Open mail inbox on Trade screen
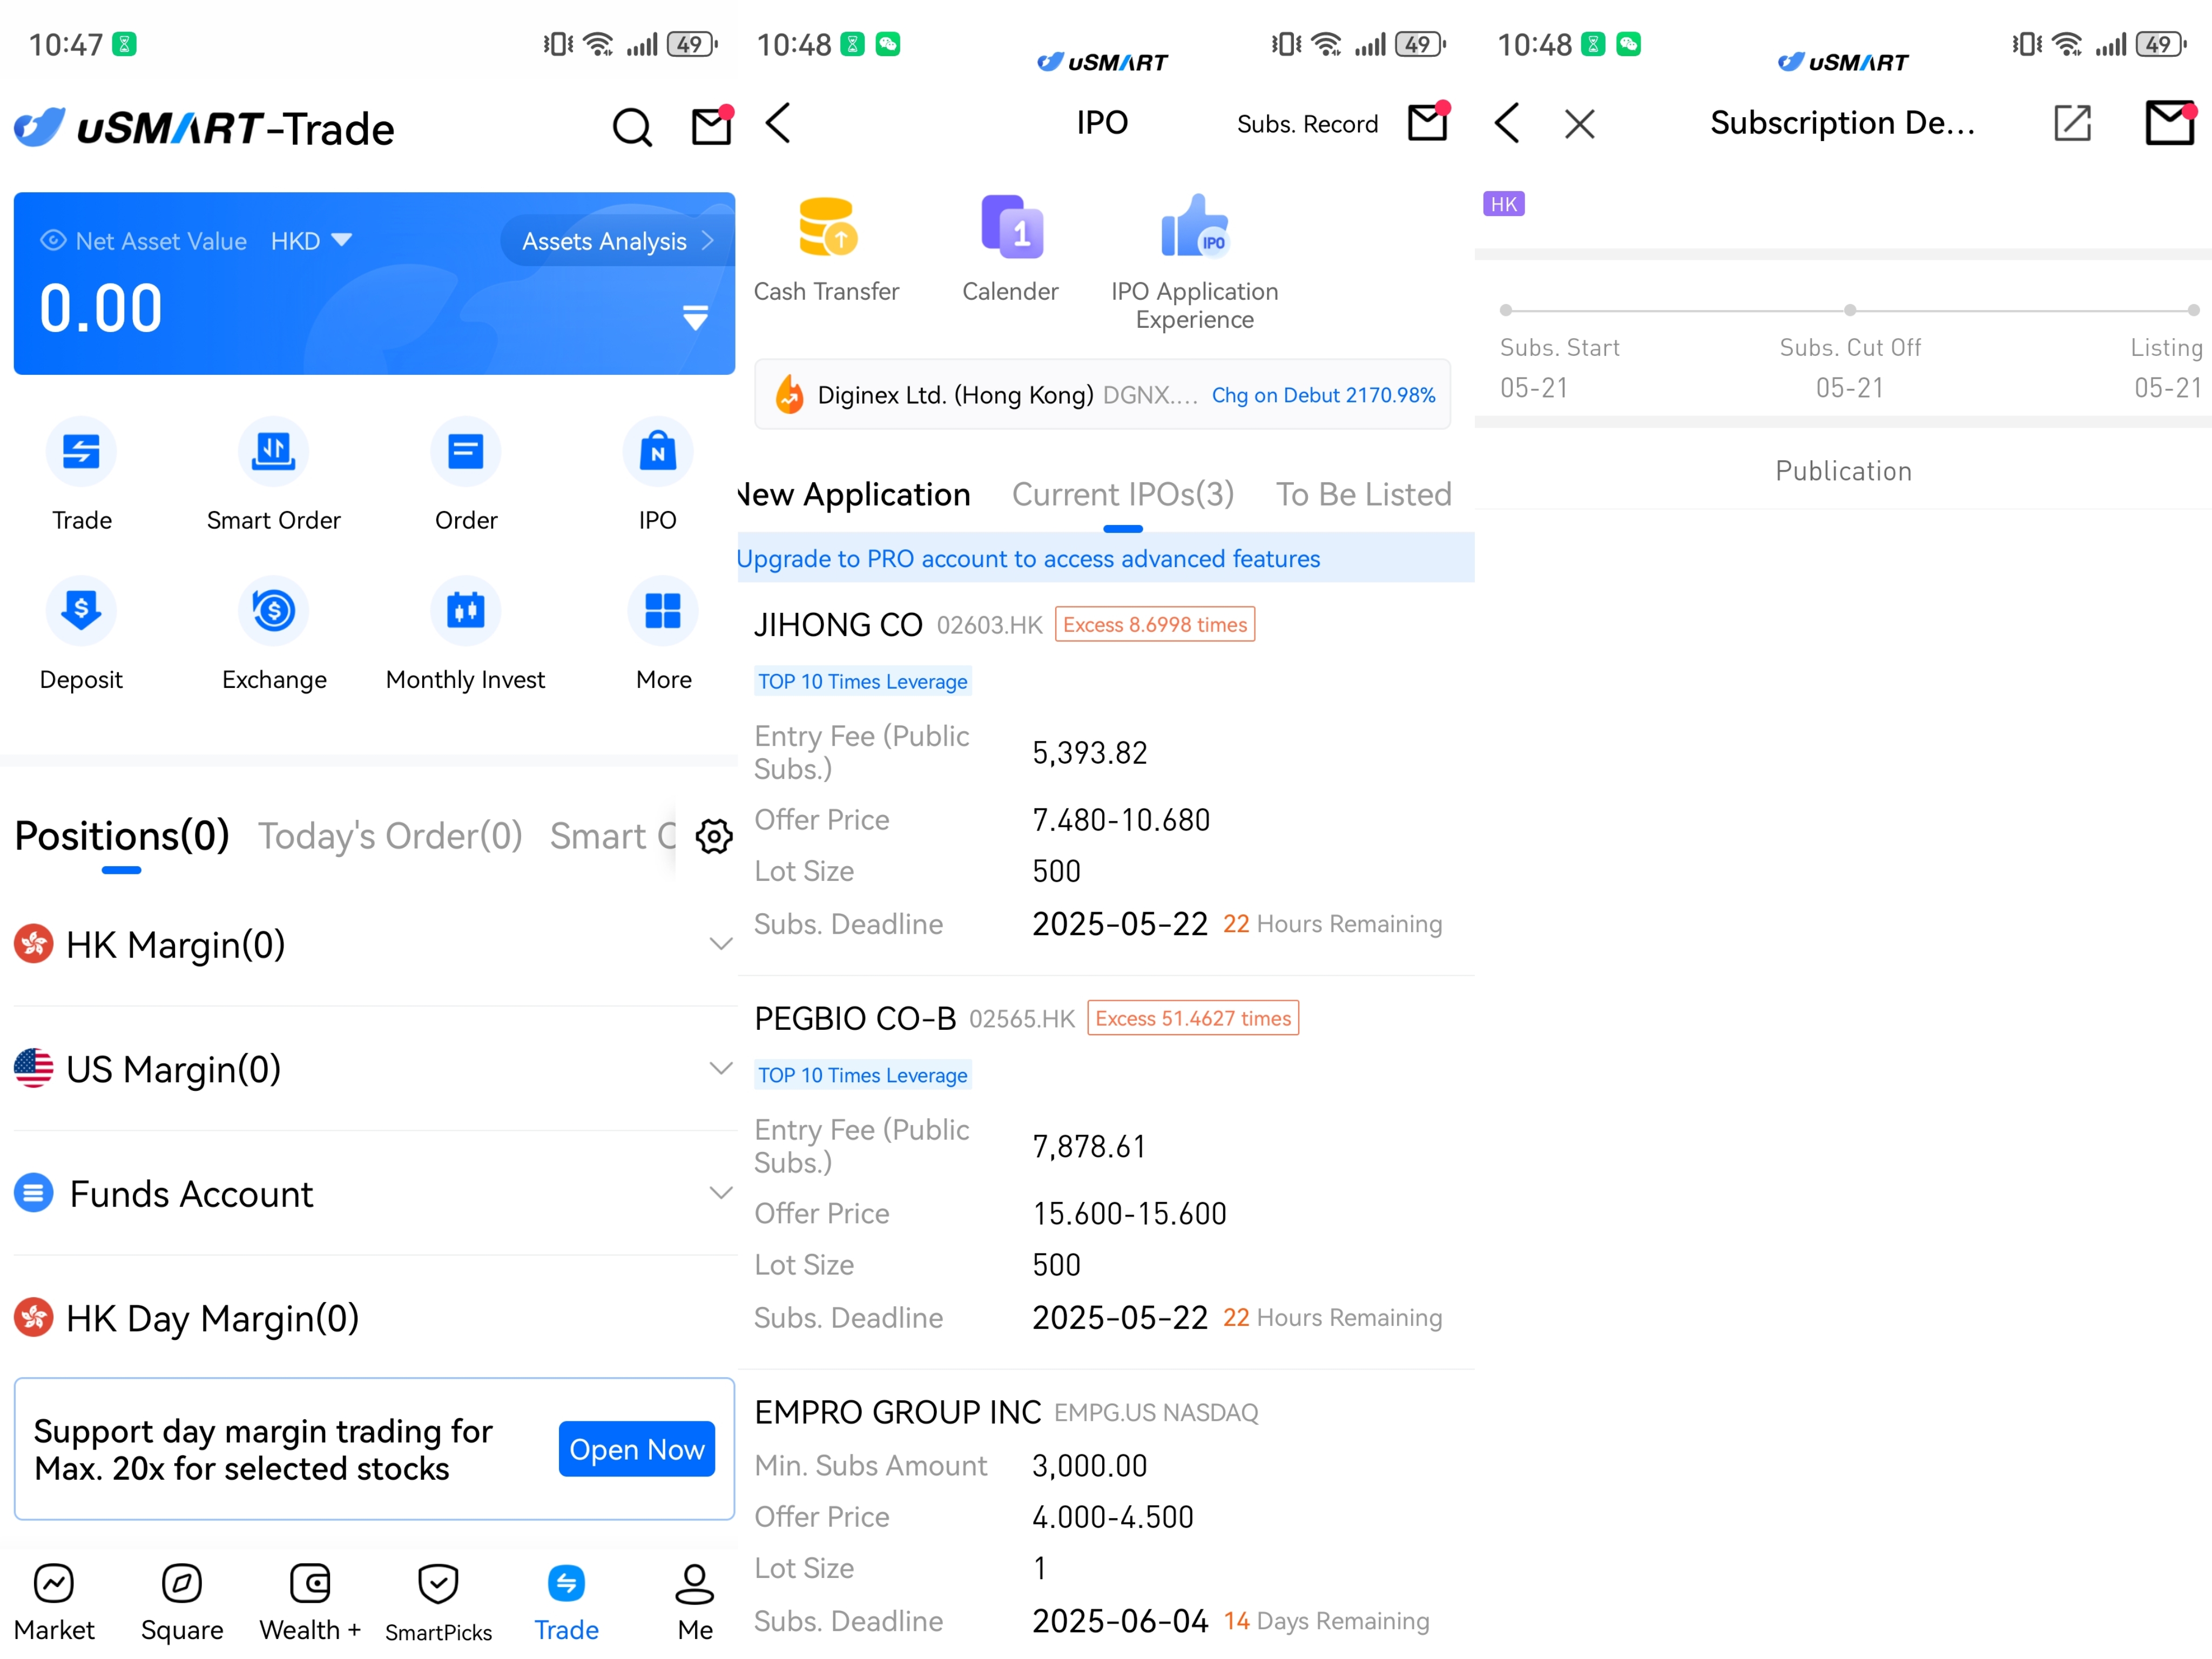The image size is (2212, 1659). [x=712, y=126]
